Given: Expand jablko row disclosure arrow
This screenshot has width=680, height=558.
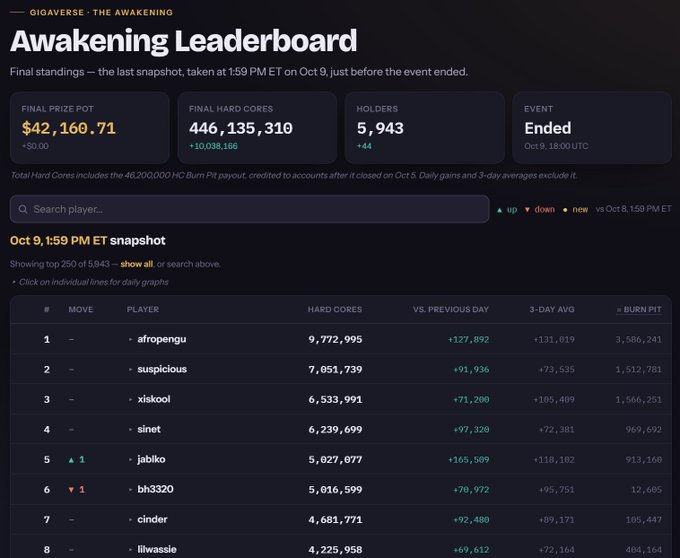Looking at the screenshot, I should (x=131, y=459).
